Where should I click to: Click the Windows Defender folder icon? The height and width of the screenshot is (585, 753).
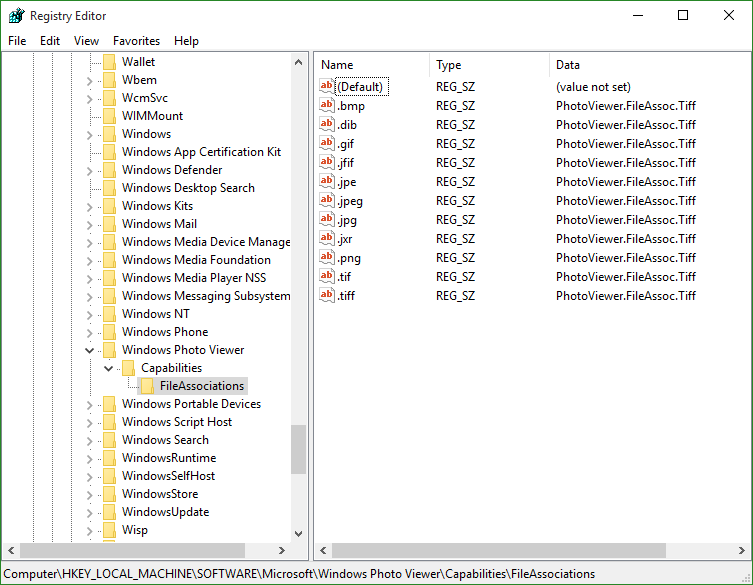tap(109, 170)
